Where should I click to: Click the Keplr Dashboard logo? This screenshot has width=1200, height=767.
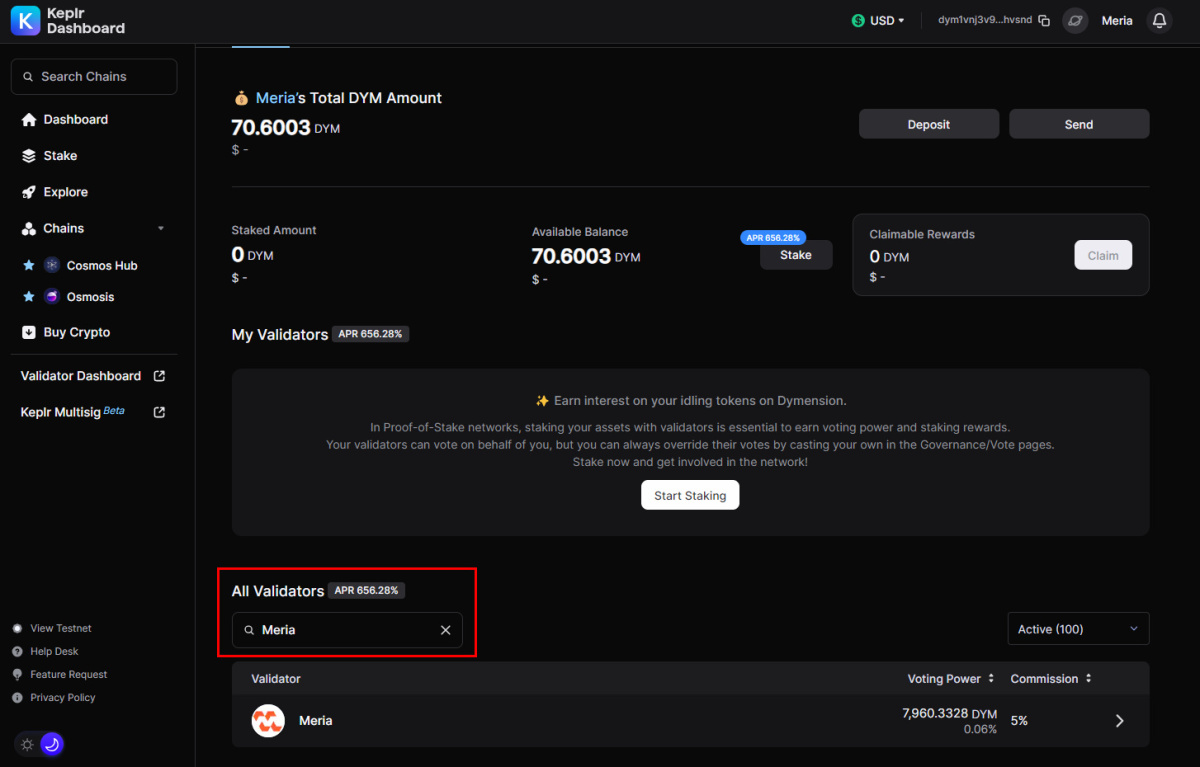coord(68,21)
